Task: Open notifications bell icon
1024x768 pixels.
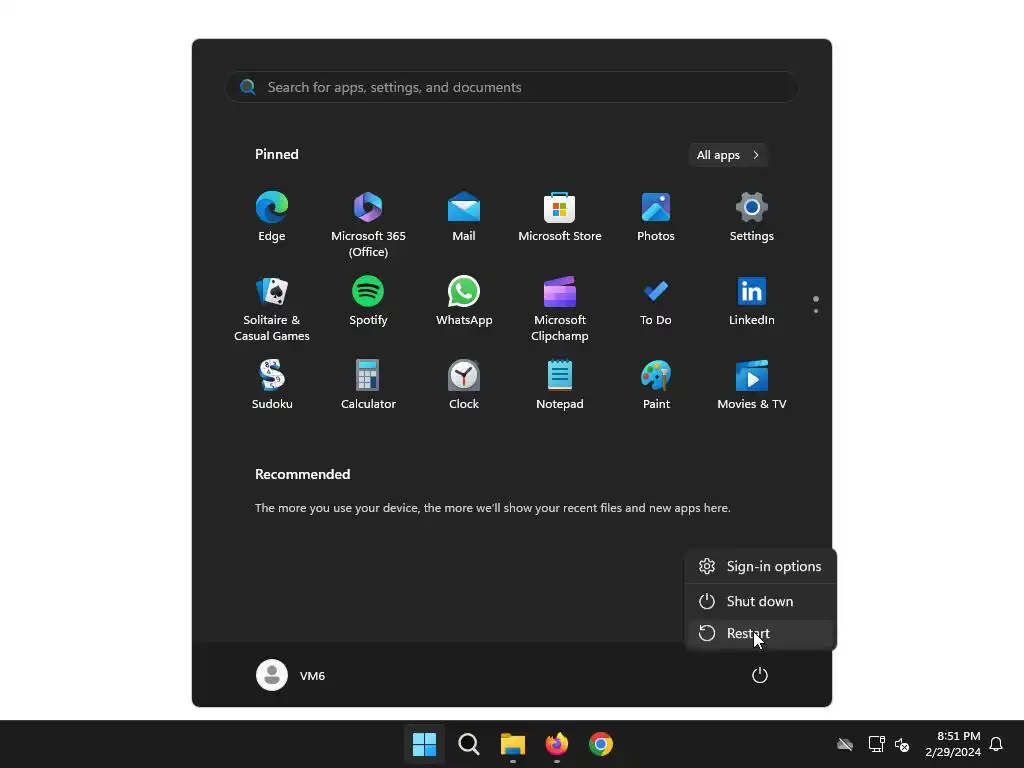Action: (x=996, y=744)
